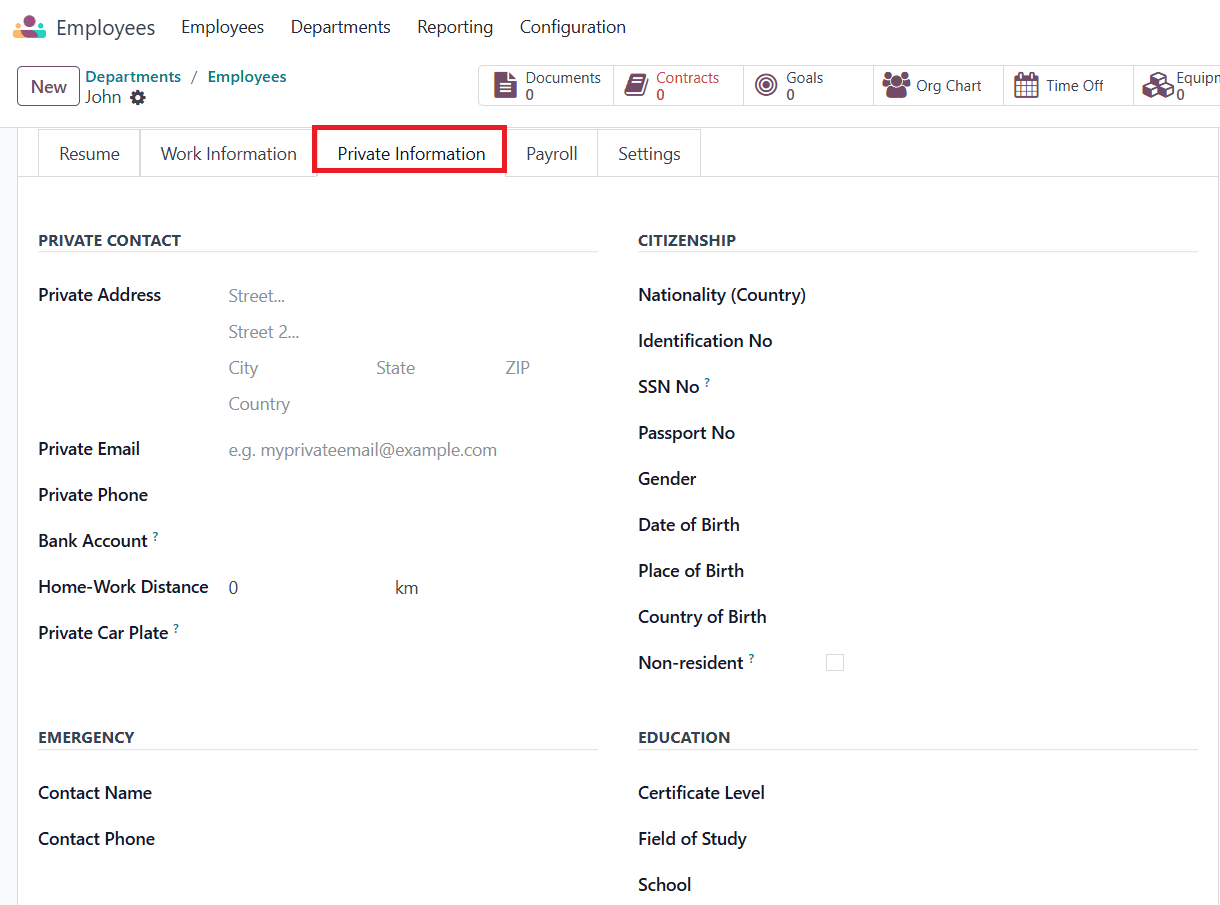Show the Private Car Plate help icon
The height and width of the screenshot is (905, 1220).
[x=176, y=628]
